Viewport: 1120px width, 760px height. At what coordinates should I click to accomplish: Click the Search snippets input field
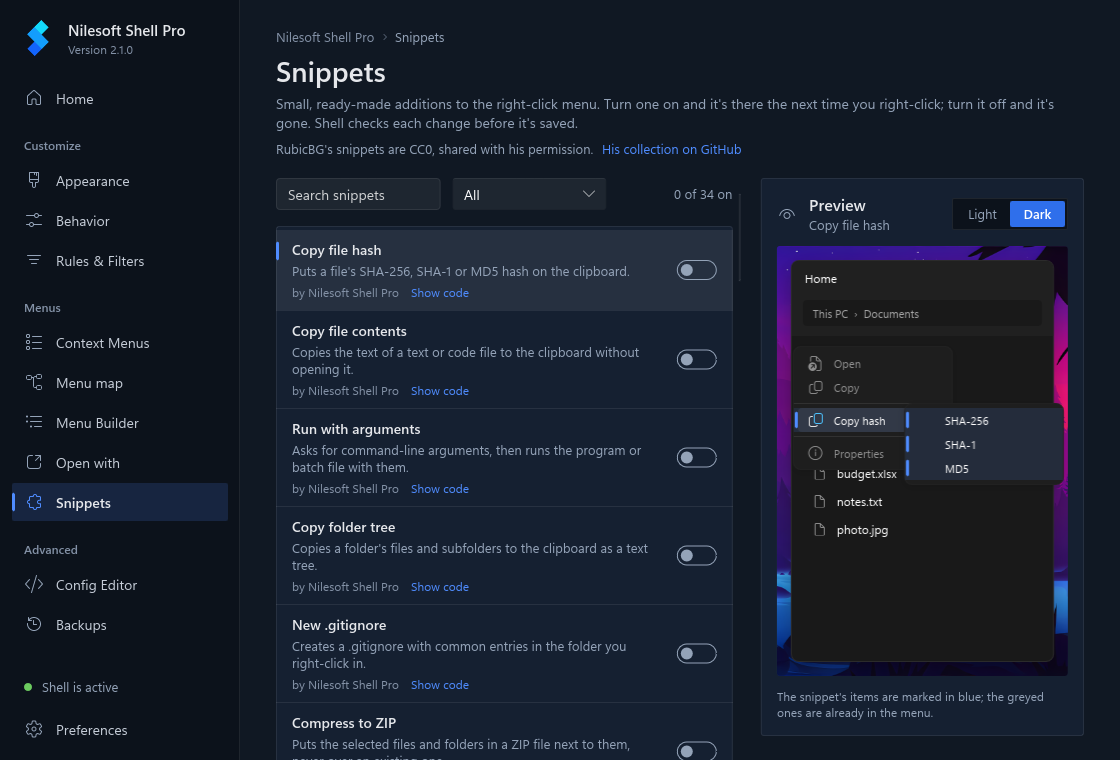point(358,194)
